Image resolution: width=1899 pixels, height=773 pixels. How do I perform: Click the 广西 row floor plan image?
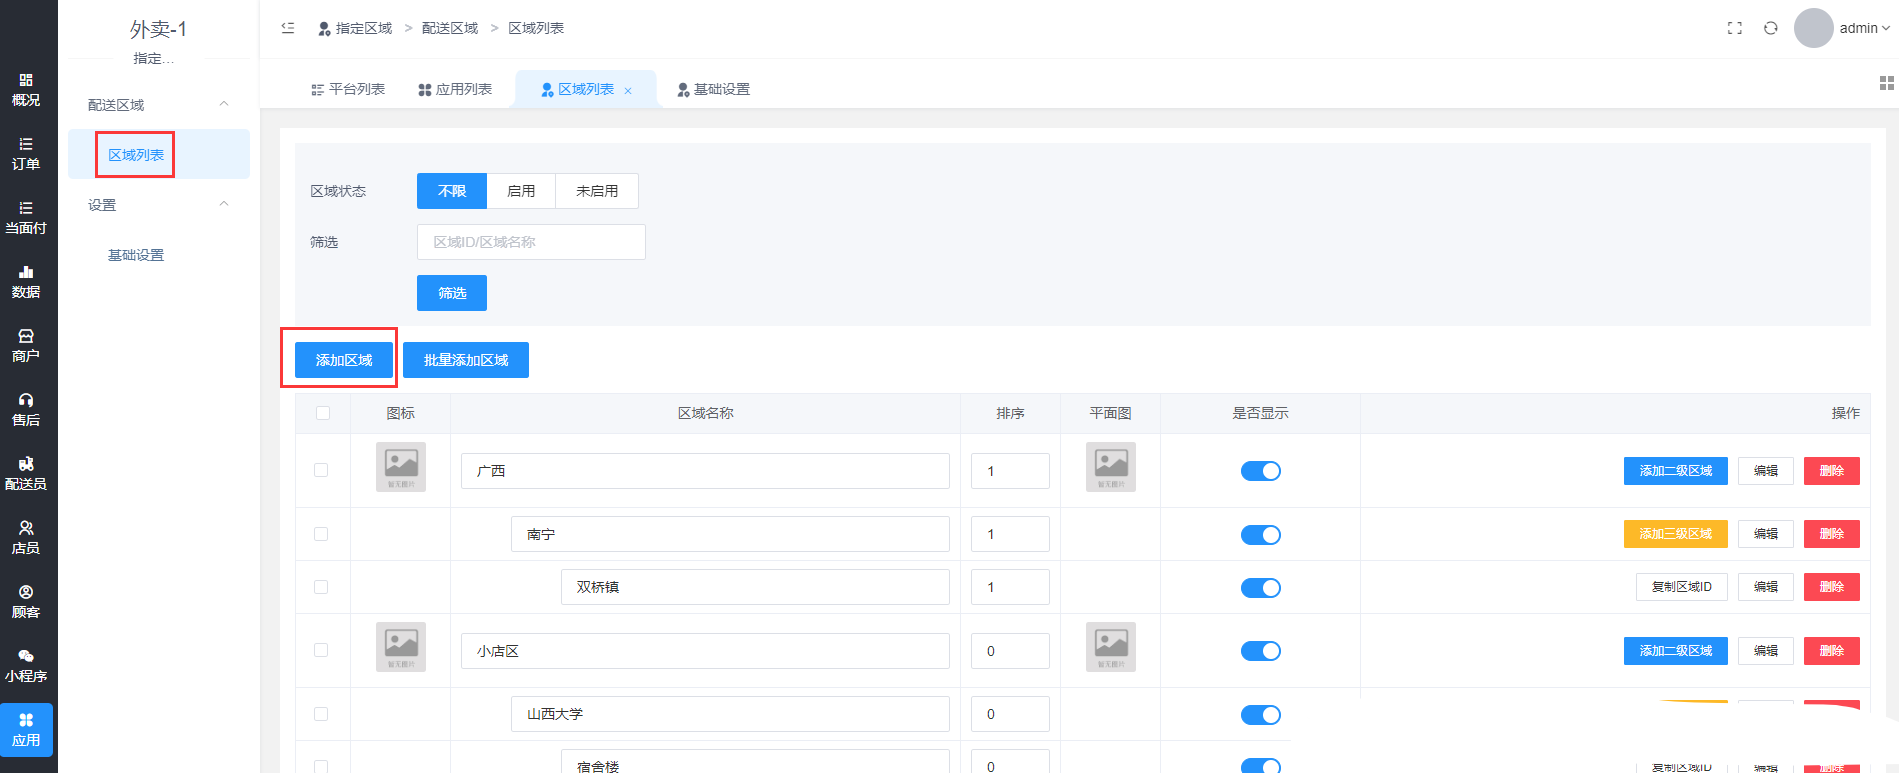click(x=1111, y=467)
